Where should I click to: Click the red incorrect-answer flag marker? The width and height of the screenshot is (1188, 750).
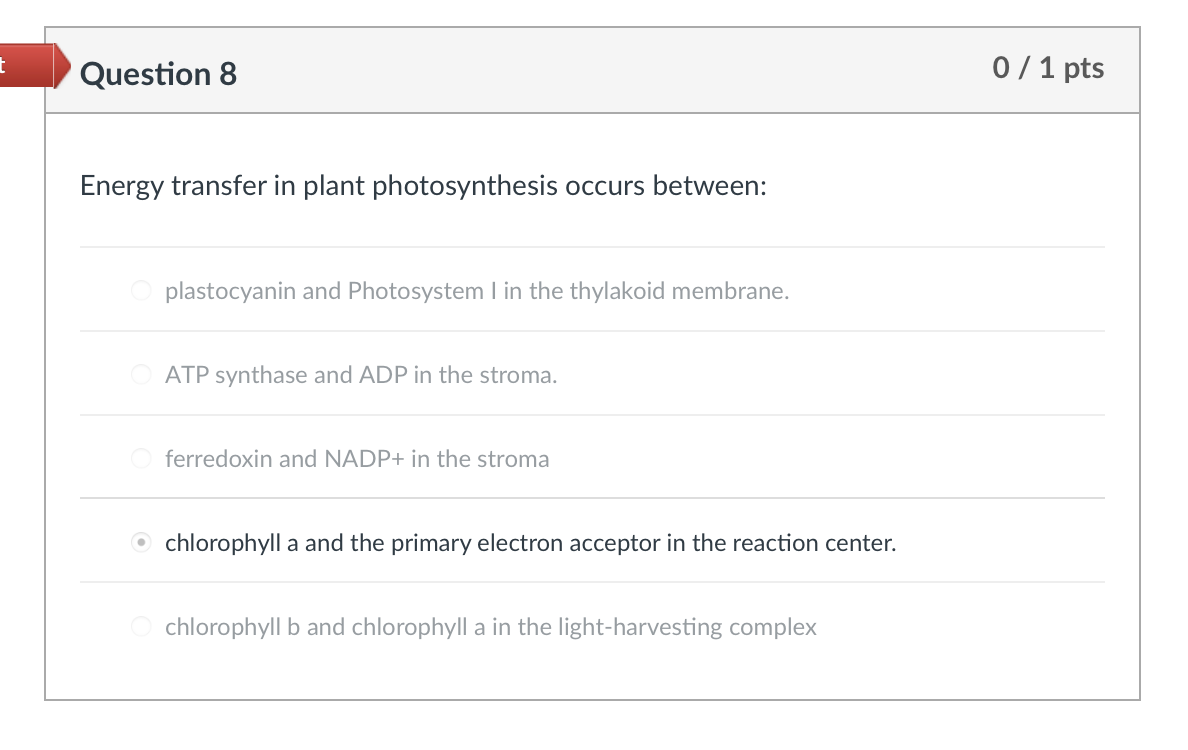point(28,67)
